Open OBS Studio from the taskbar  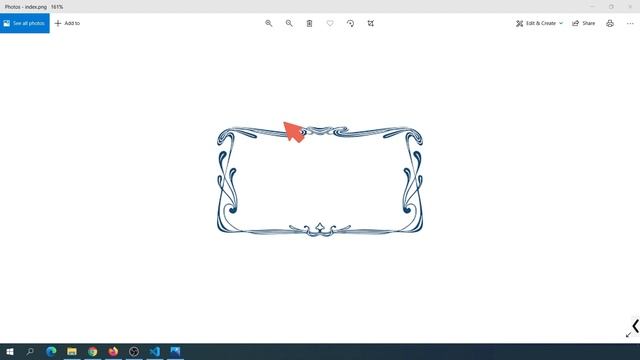click(x=134, y=351)
